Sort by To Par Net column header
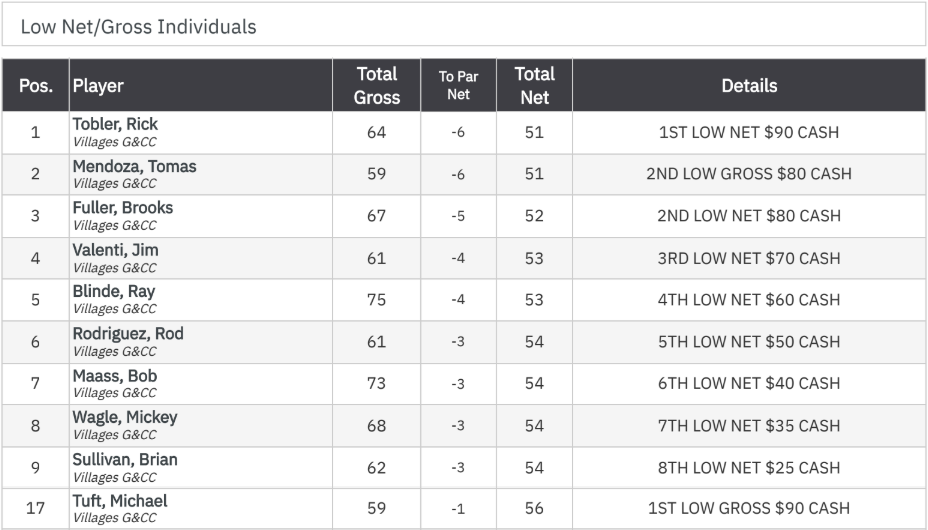 pos(458,85)
